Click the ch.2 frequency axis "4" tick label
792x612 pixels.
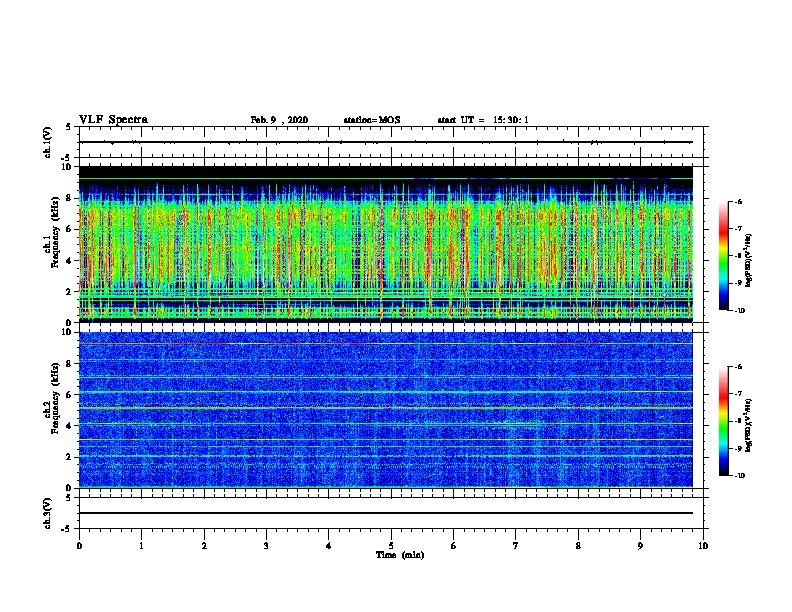[x=70, y=426]
